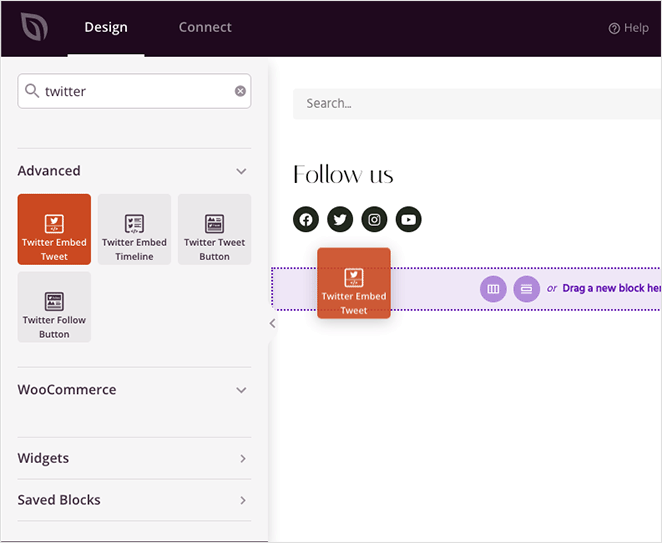Expand the Saved Blocks section
The image size is (662, 543).
click(241, 500)
